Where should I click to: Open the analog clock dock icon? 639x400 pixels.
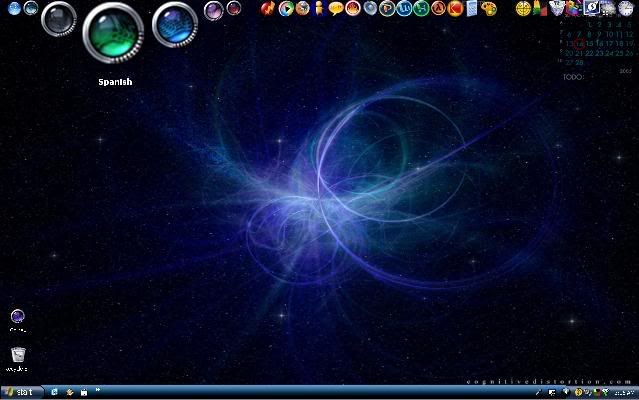[x=625, y=9]
